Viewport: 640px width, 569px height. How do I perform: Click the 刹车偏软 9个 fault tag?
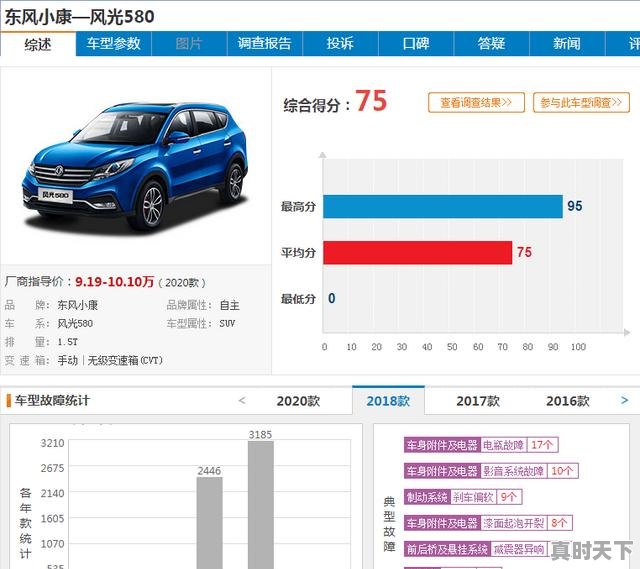(x=463, y=497)
